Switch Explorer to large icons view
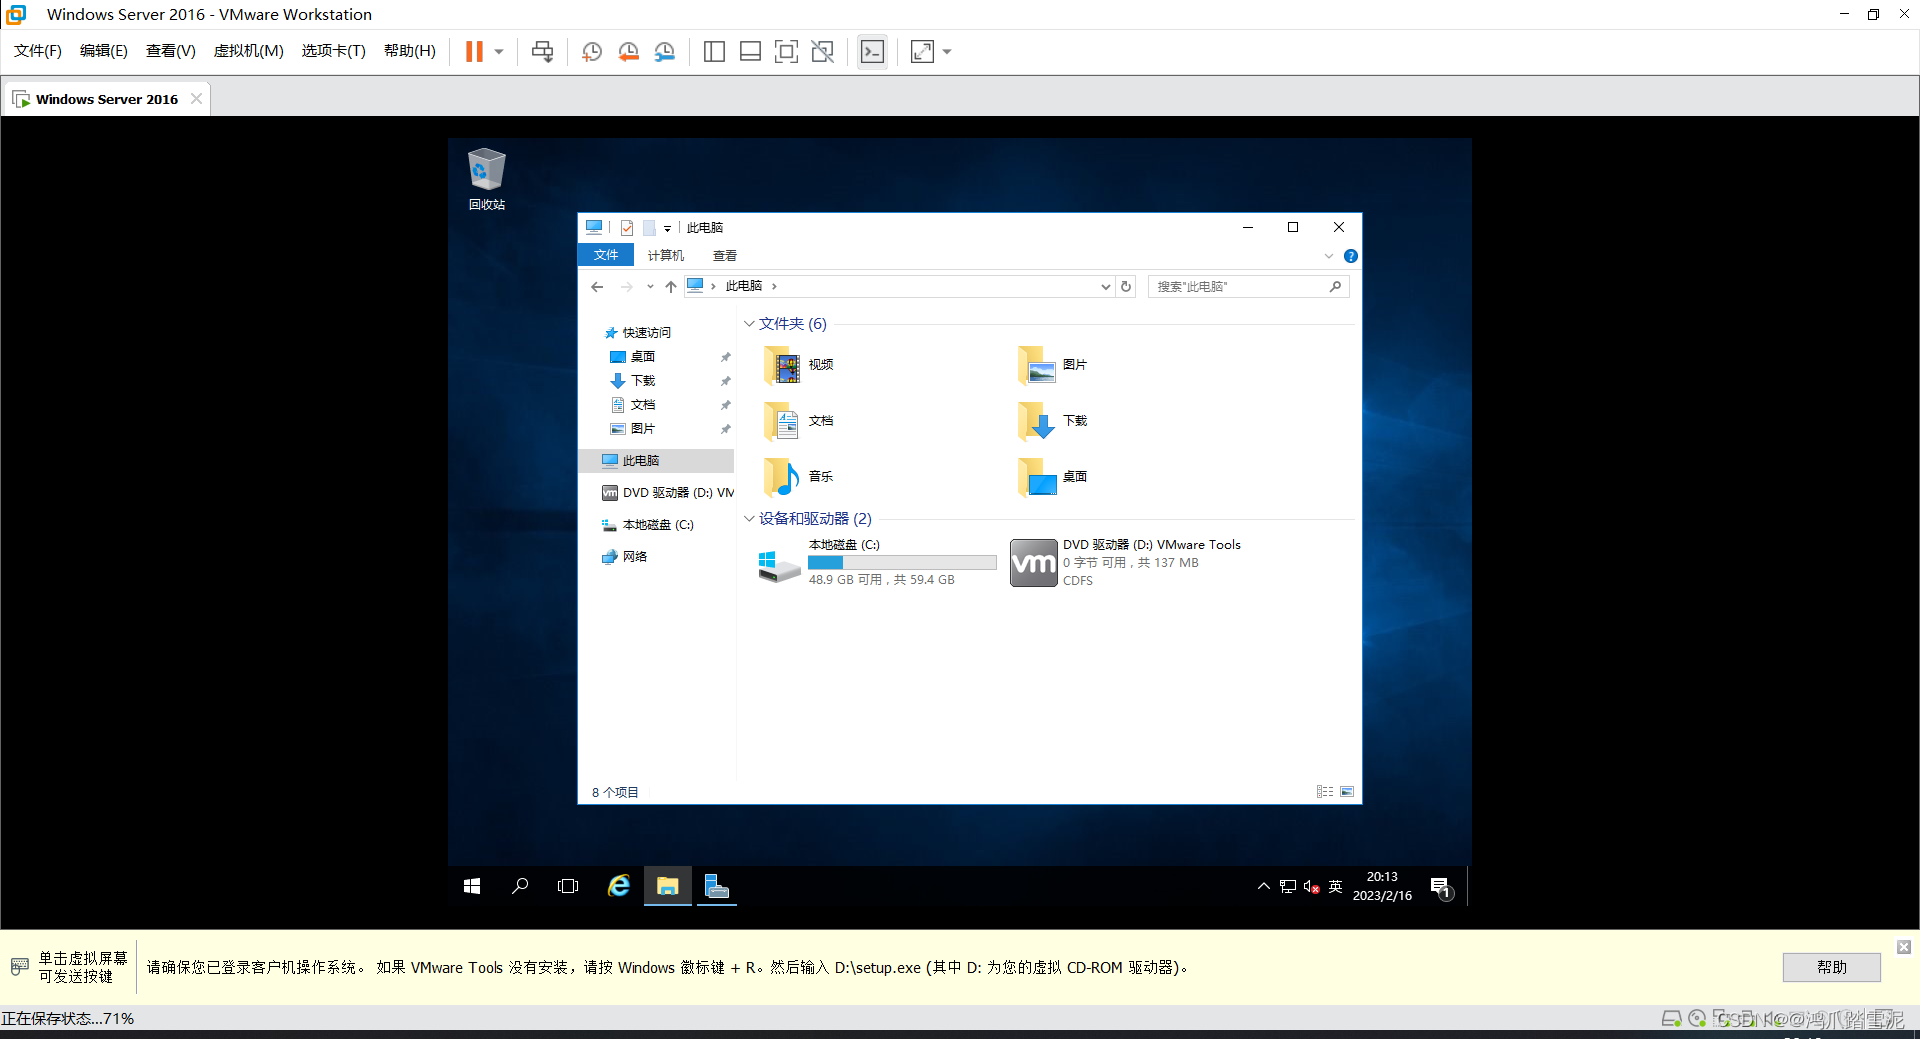 point(1347,792)
